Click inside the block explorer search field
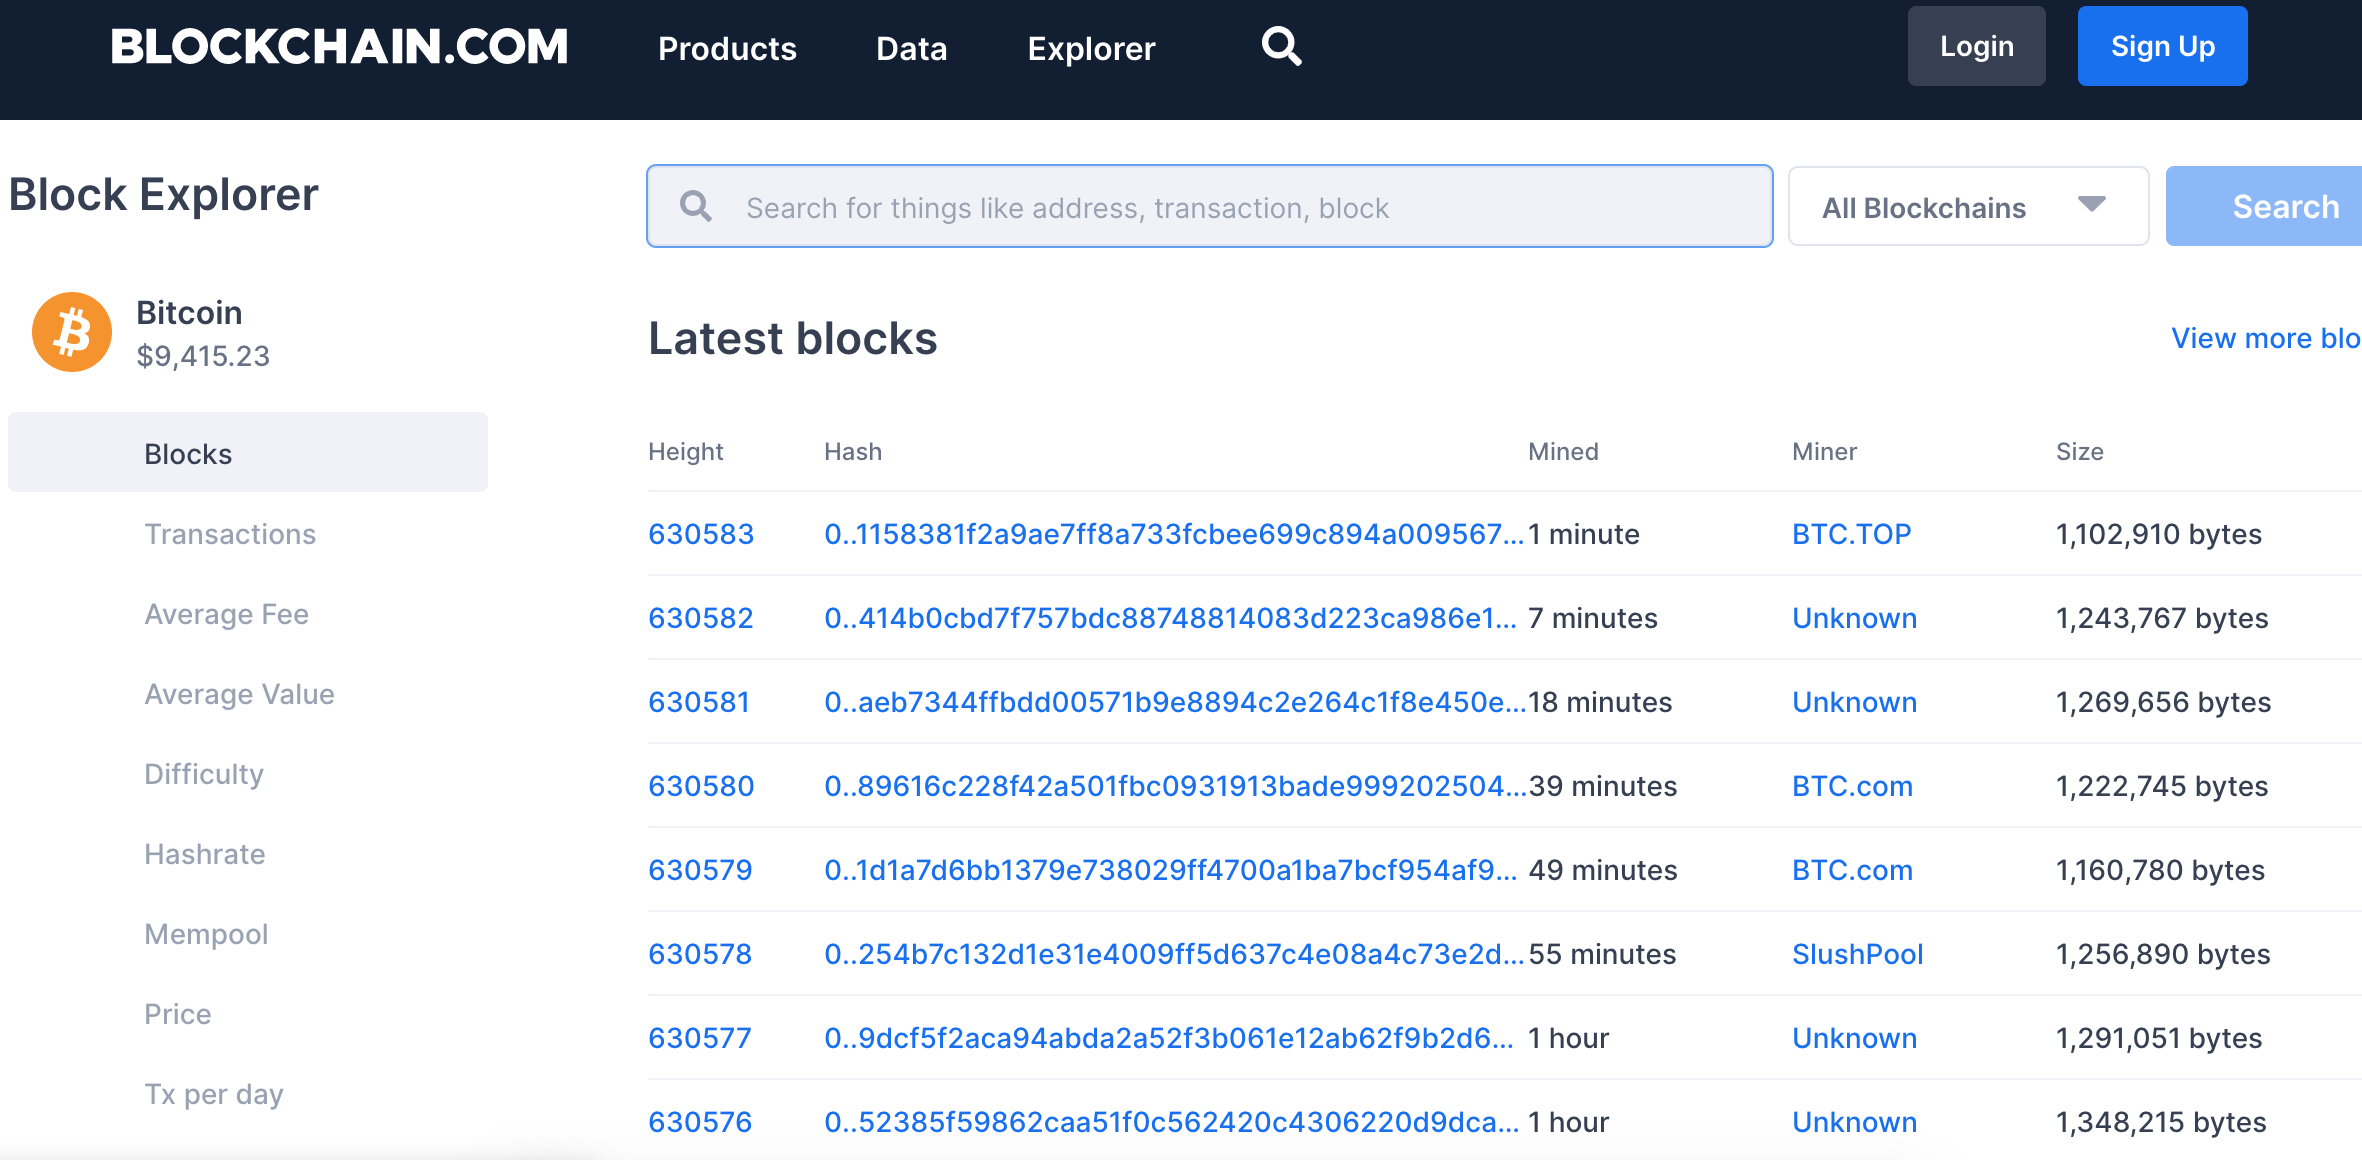Screen dimensions: 2362x1160 click(x=1200, y=206)
